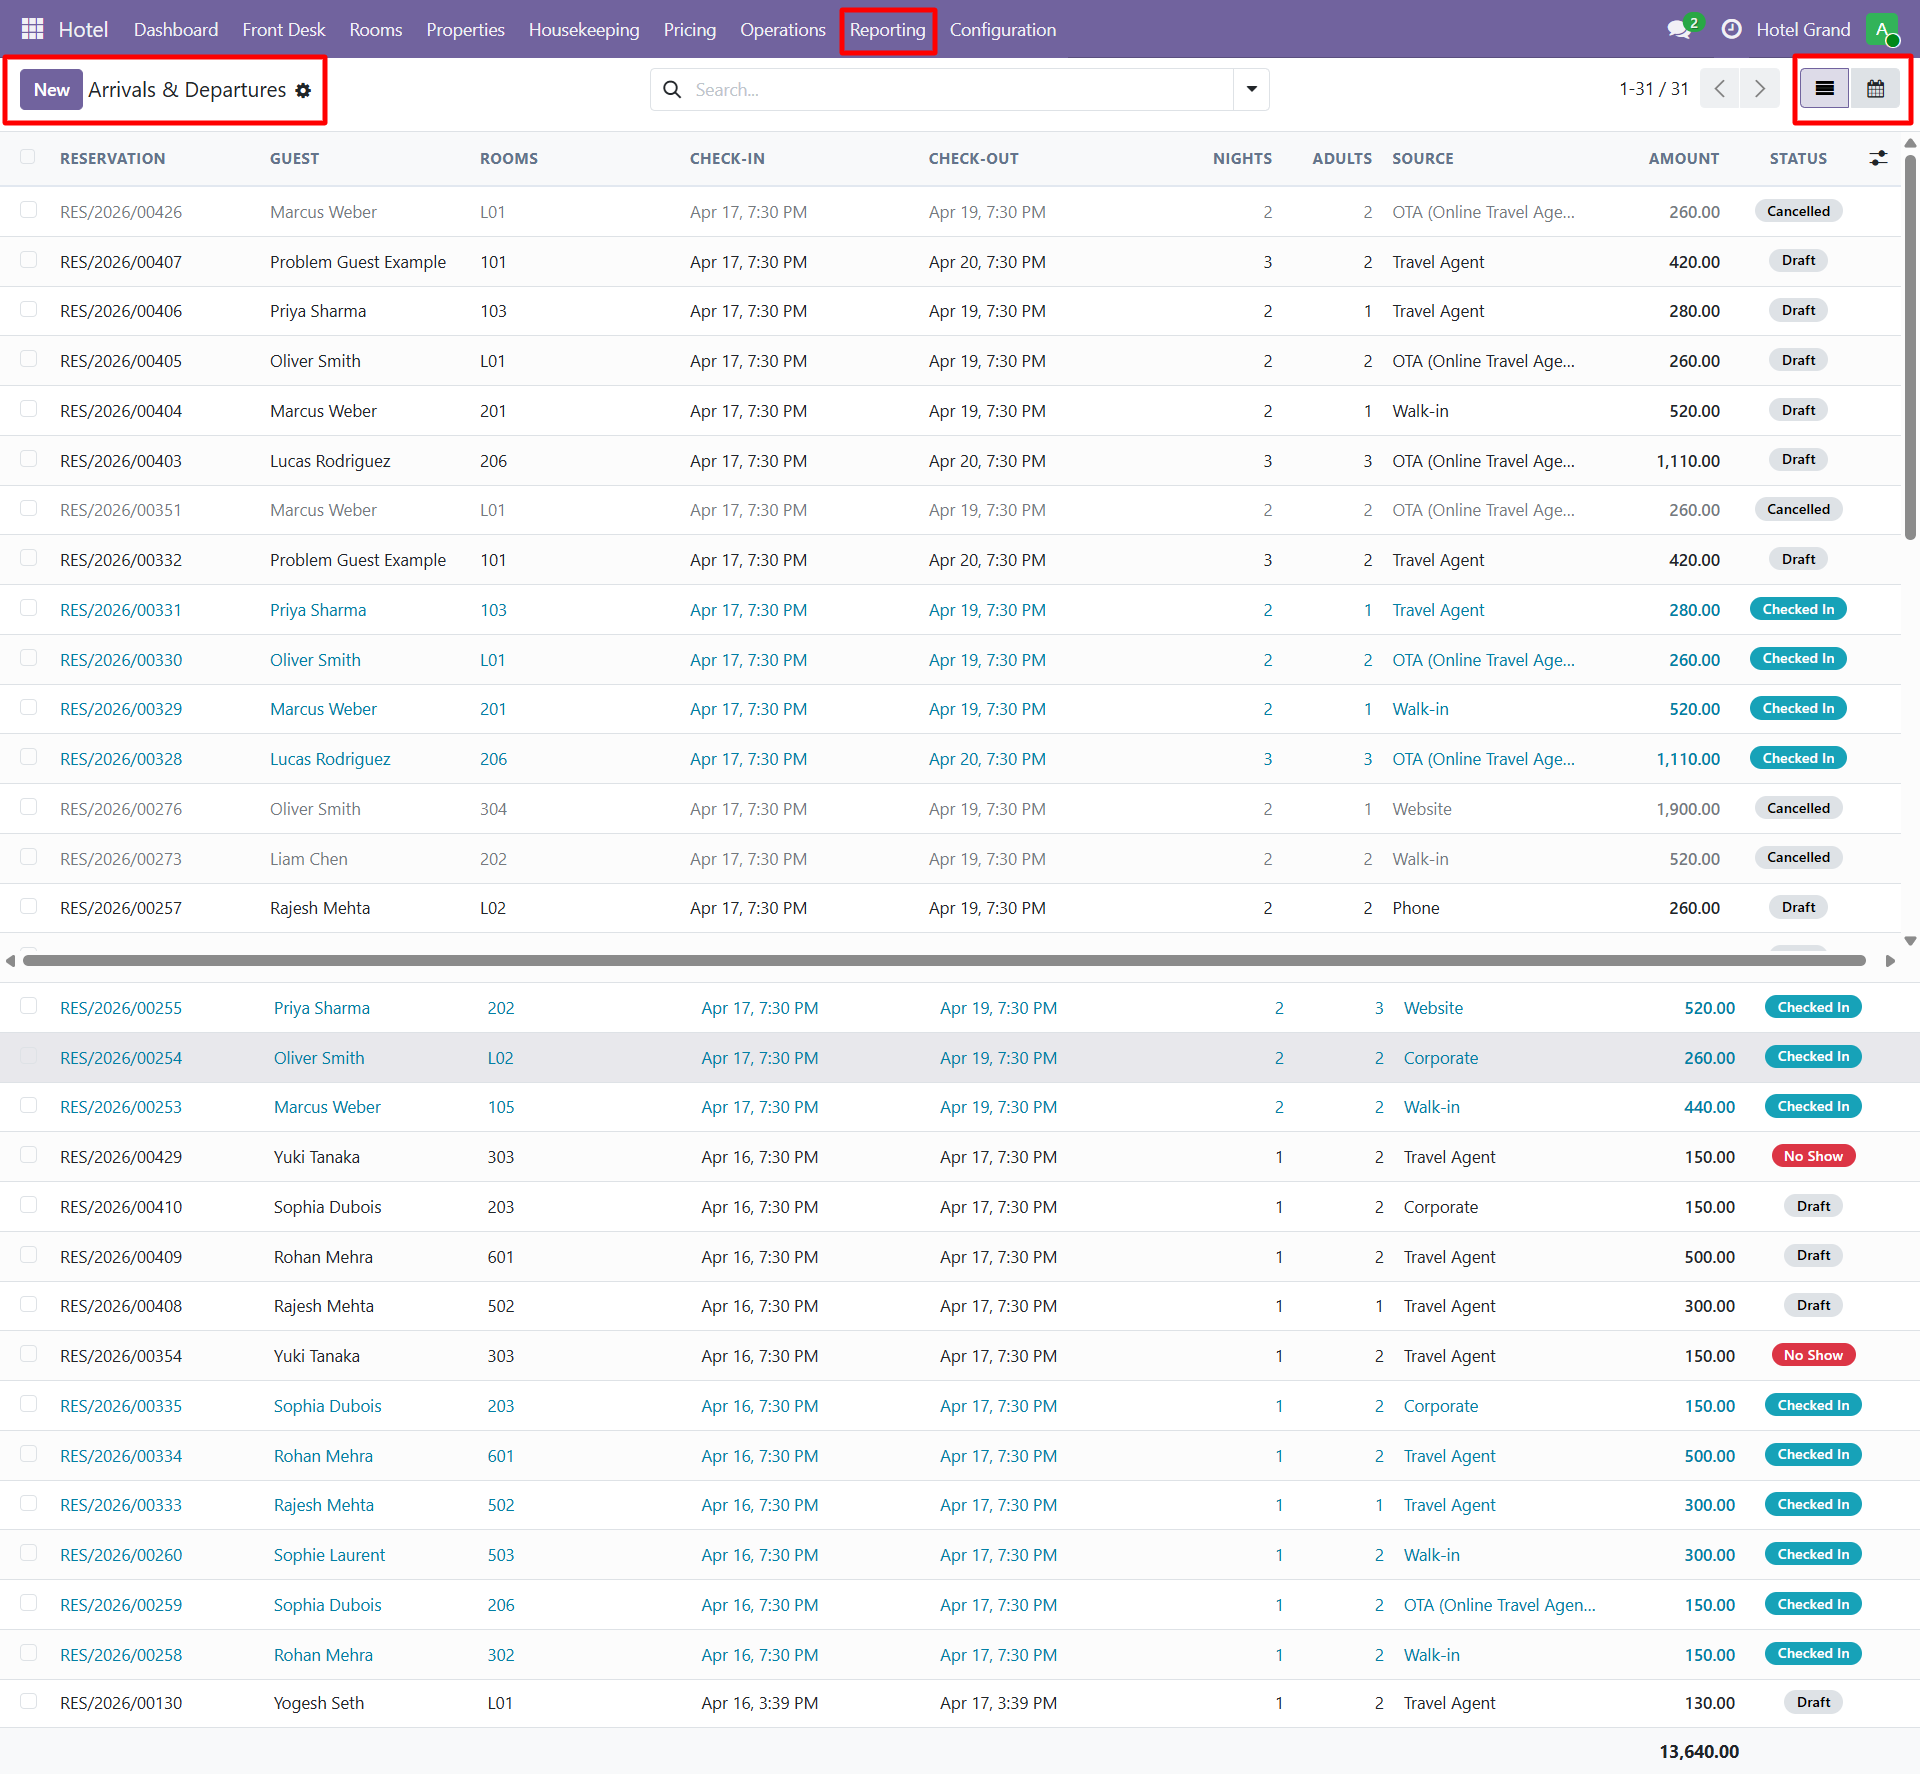Select checkbox for RES/2026/00426 row

(28, 210)
